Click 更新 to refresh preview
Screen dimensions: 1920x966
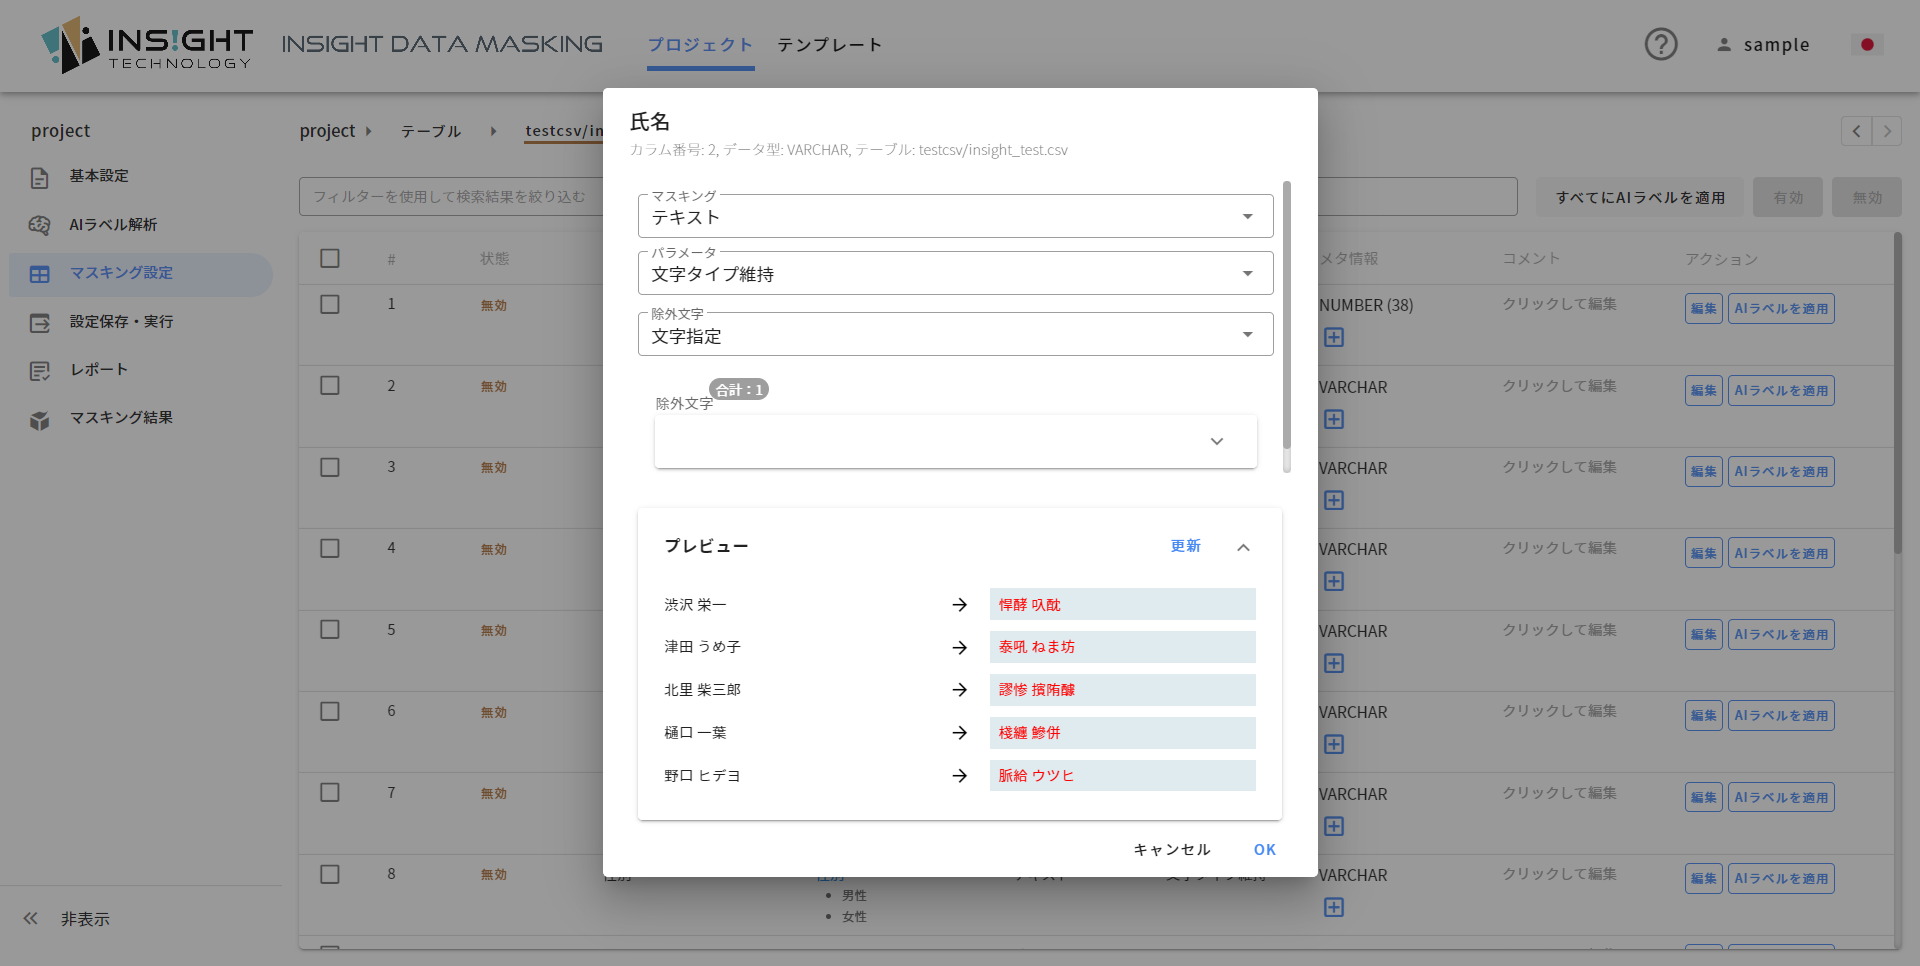[x=1186, y=546]
